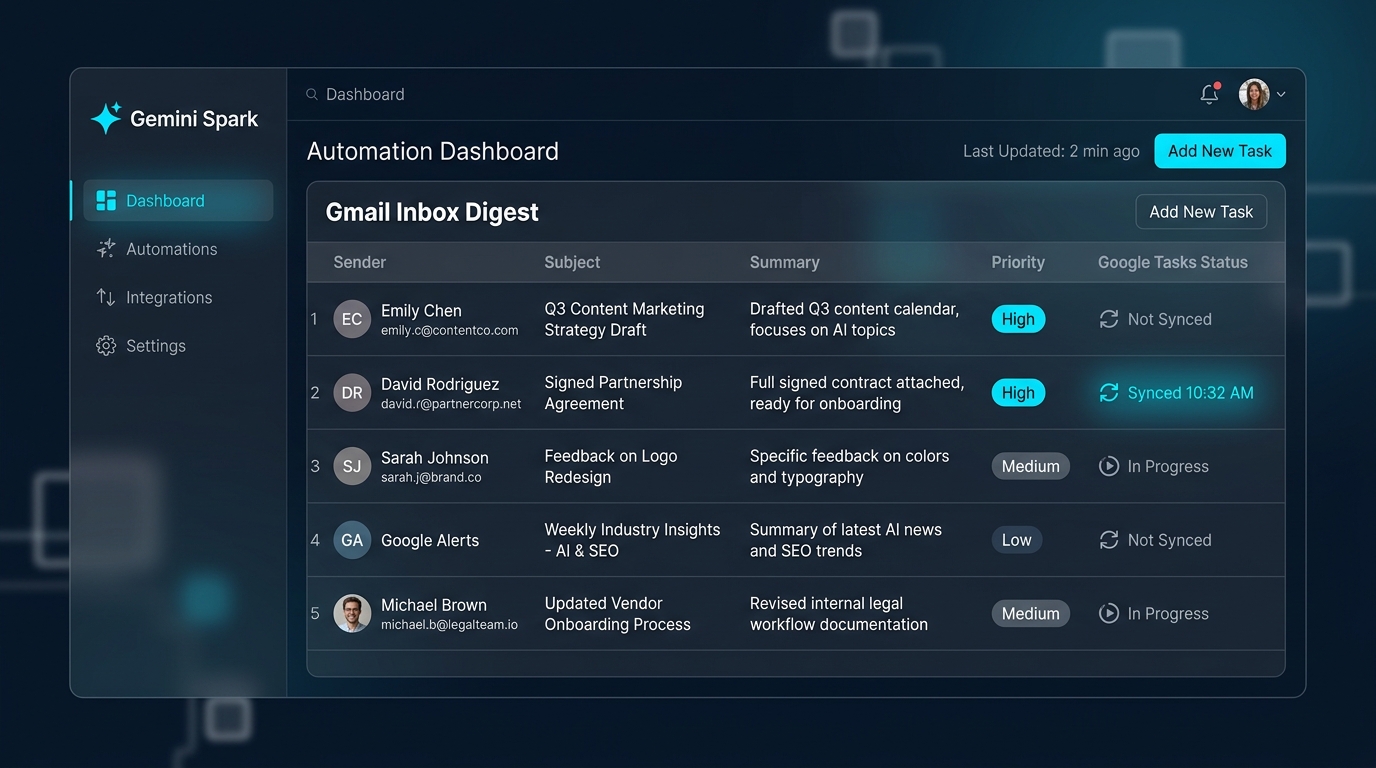Open Weekly Industry Insights subject
The width and height of the screenshot is (1376, 768).
click(x=632, y=540)
